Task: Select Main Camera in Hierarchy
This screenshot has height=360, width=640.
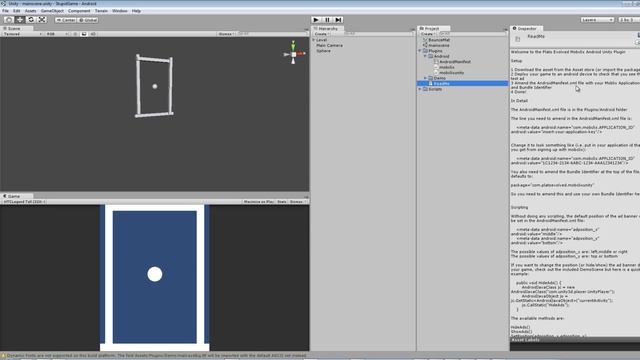Action: [x=329, y=45]
